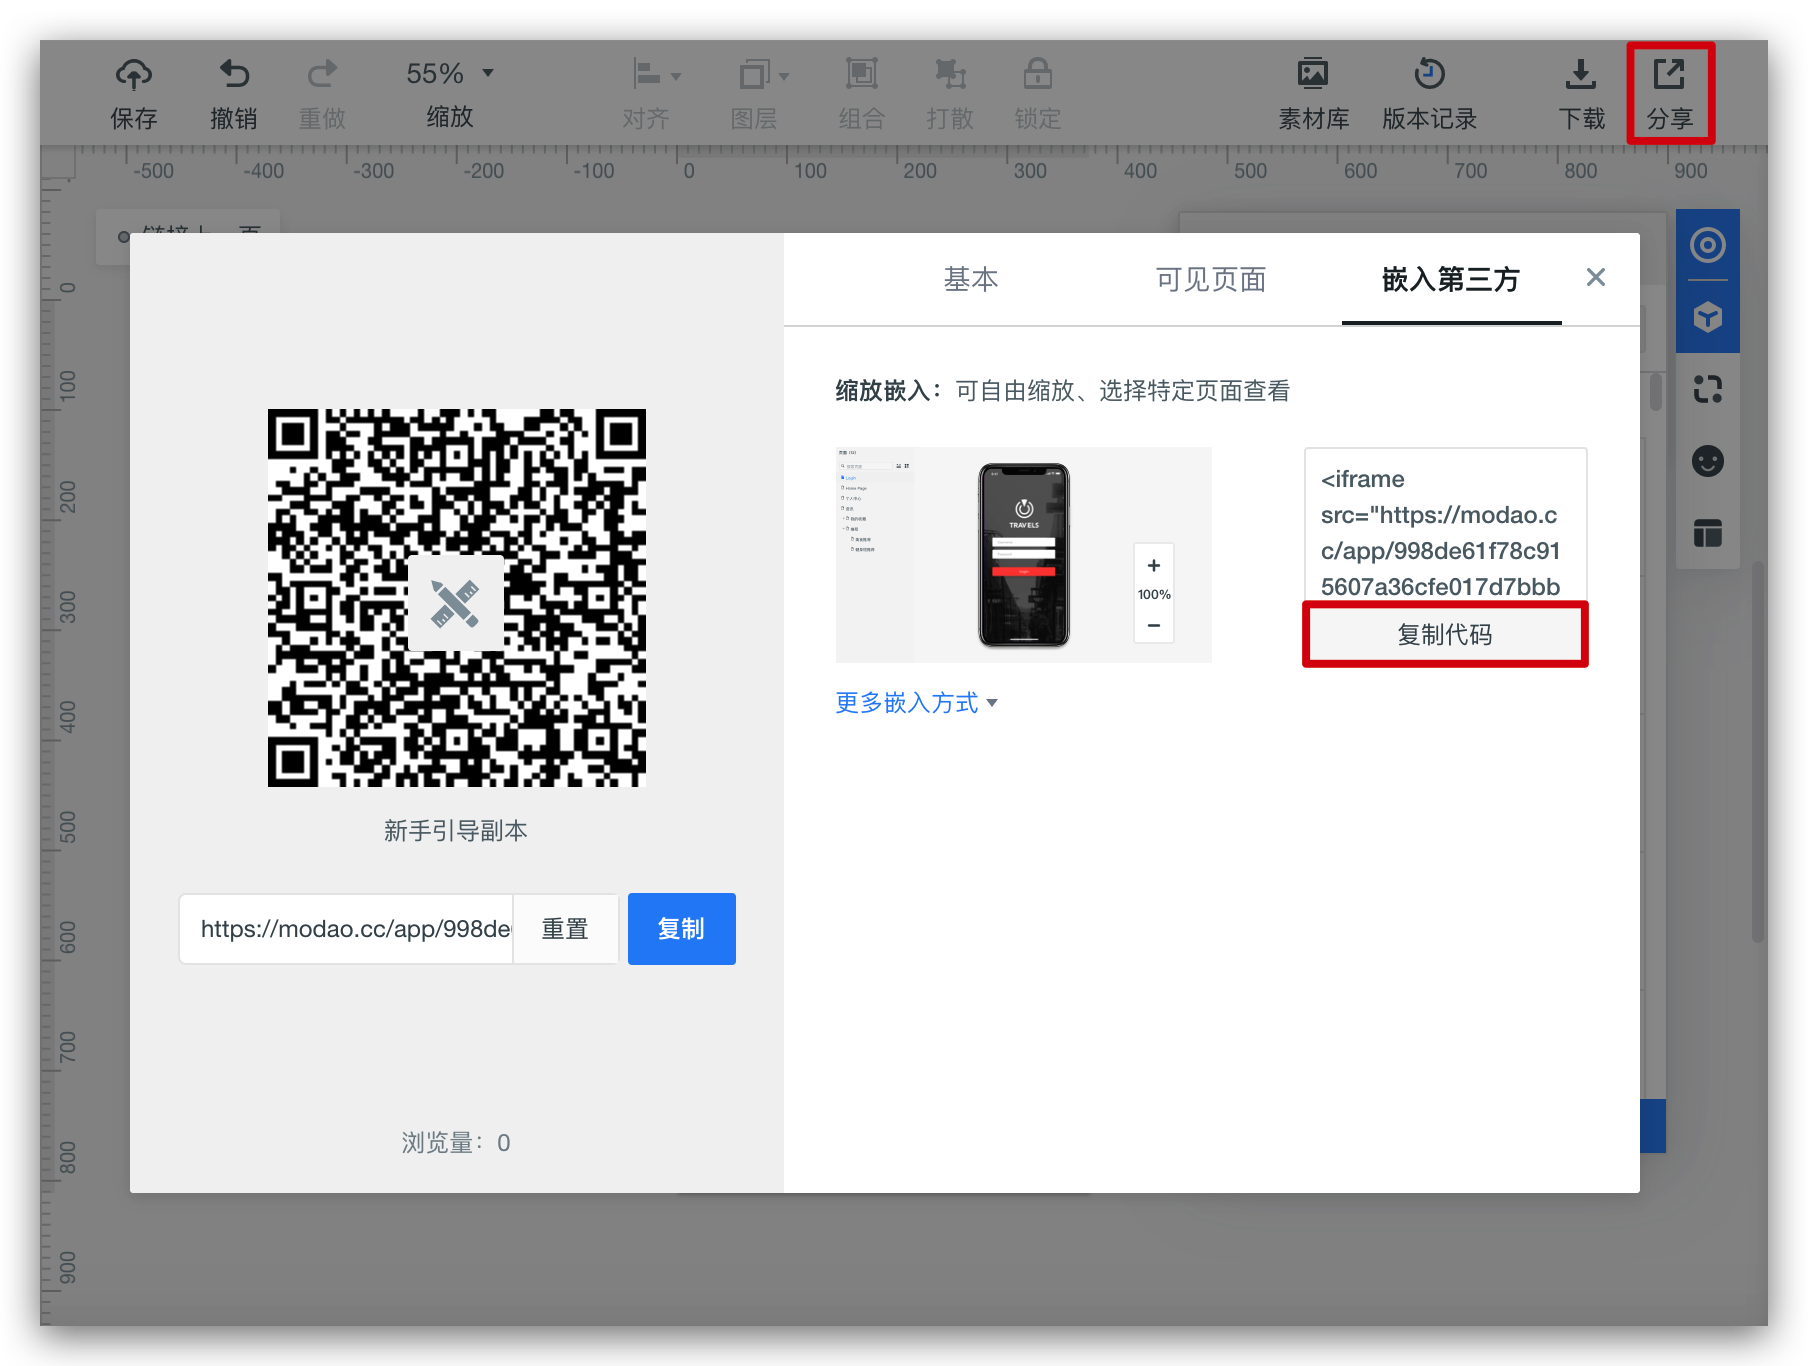The width and height of the screenshot is (1808, 1366).
Task: Click the blue 复制 button
Action: [x=682, y=929]
